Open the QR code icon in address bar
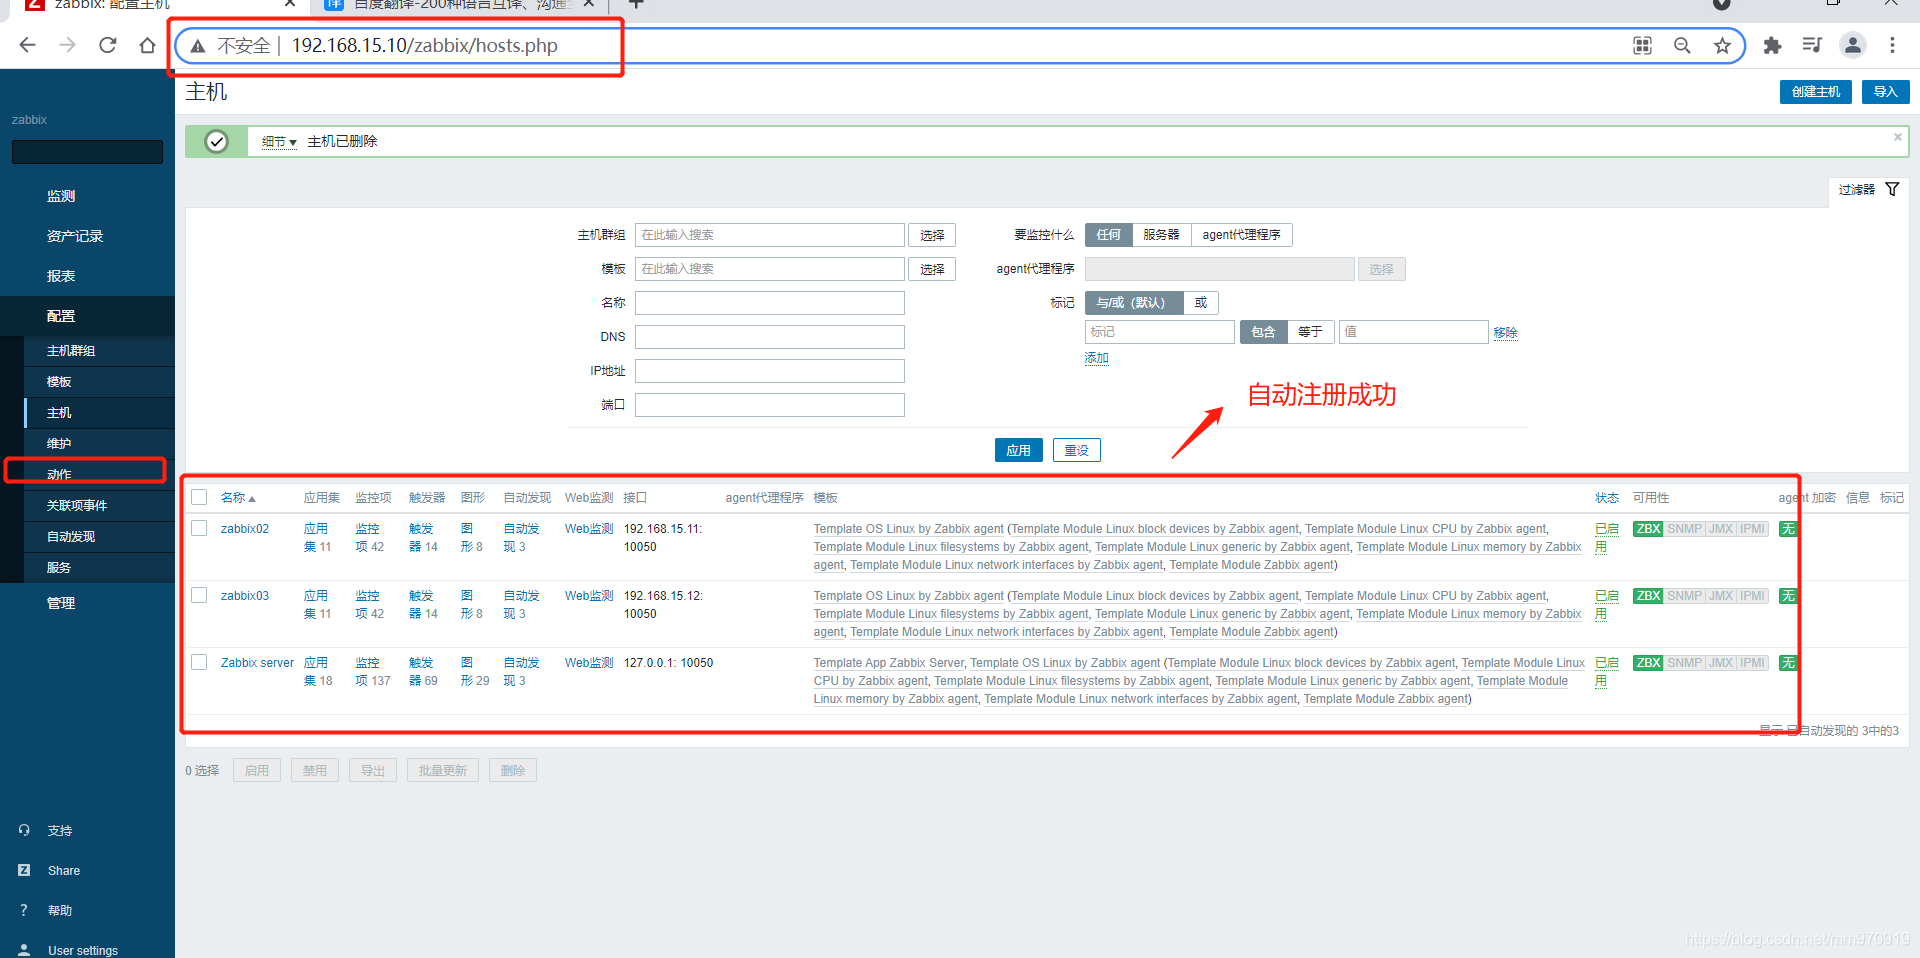This screenshot has width=1920, height=958. [x=1642, y=45]
